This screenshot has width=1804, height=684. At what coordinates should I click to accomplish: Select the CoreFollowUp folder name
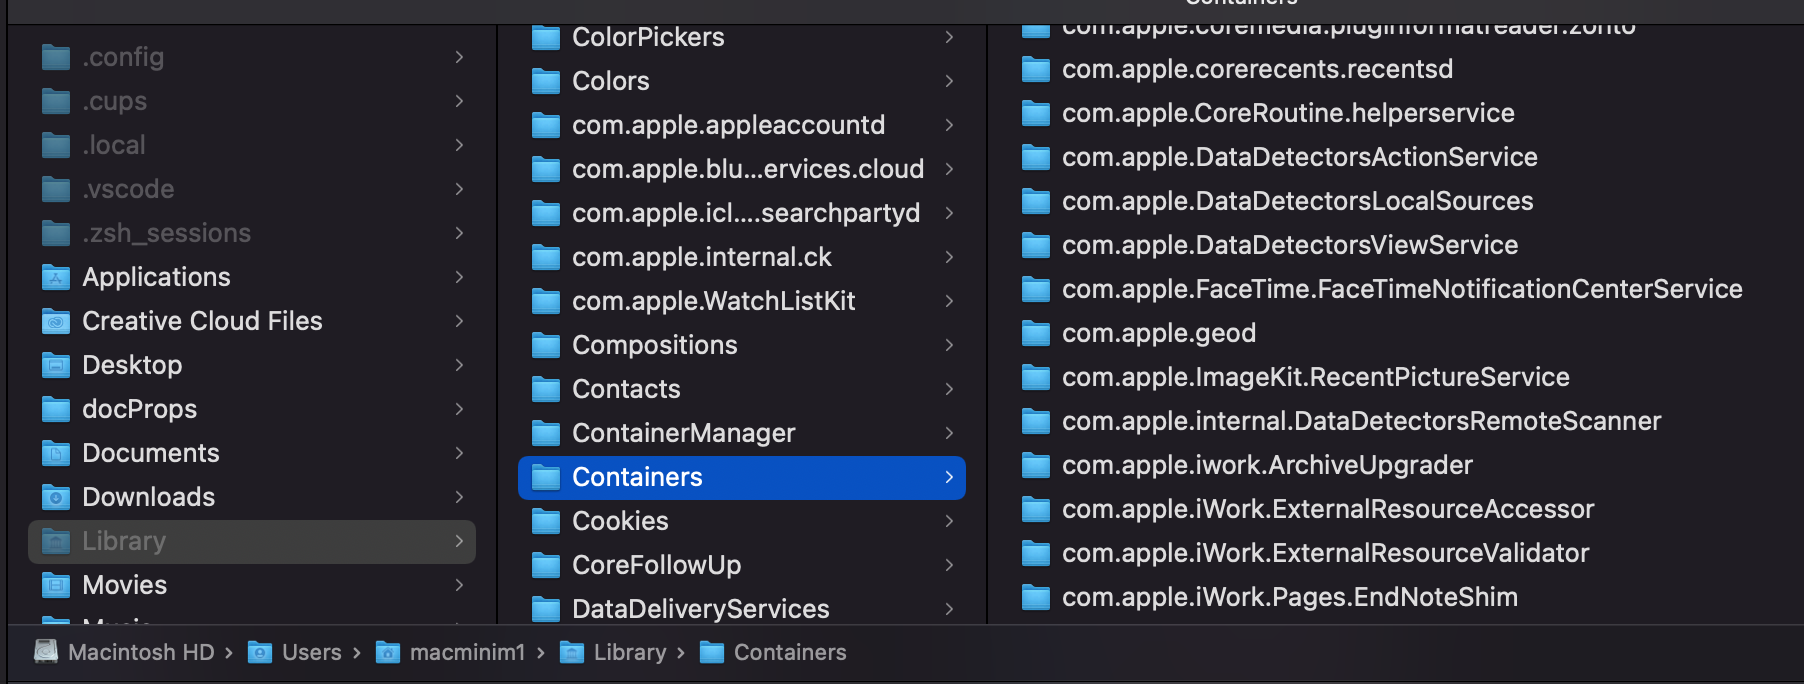(x=656, y=565)
